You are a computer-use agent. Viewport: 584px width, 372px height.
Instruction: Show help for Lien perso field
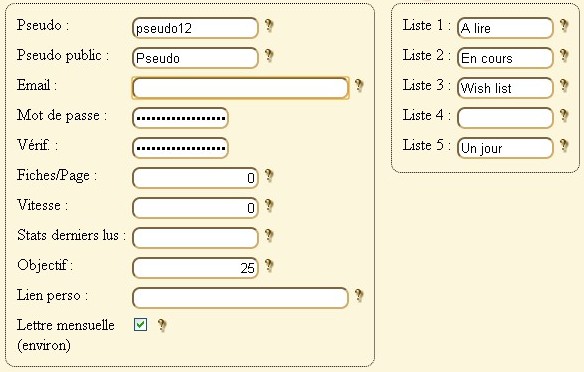[x=359, y=296]
